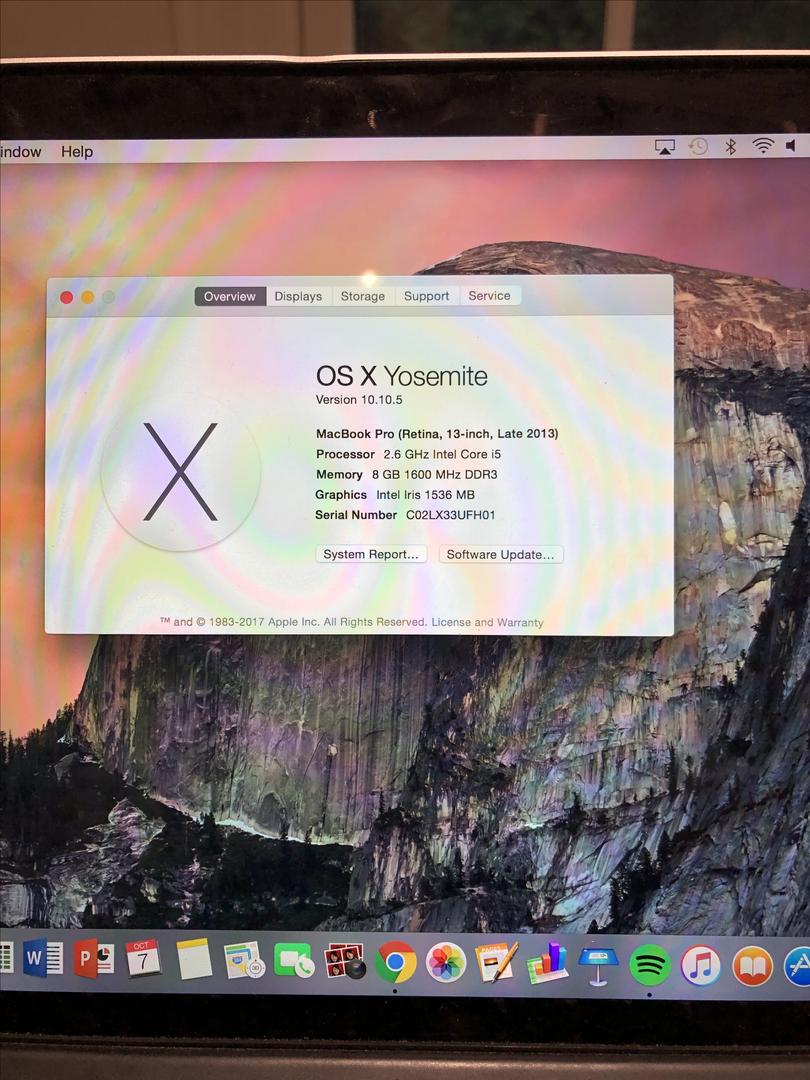Minimize About This Mac with yellow button
Screen dimensions: 810x1080
coord(87,298)
